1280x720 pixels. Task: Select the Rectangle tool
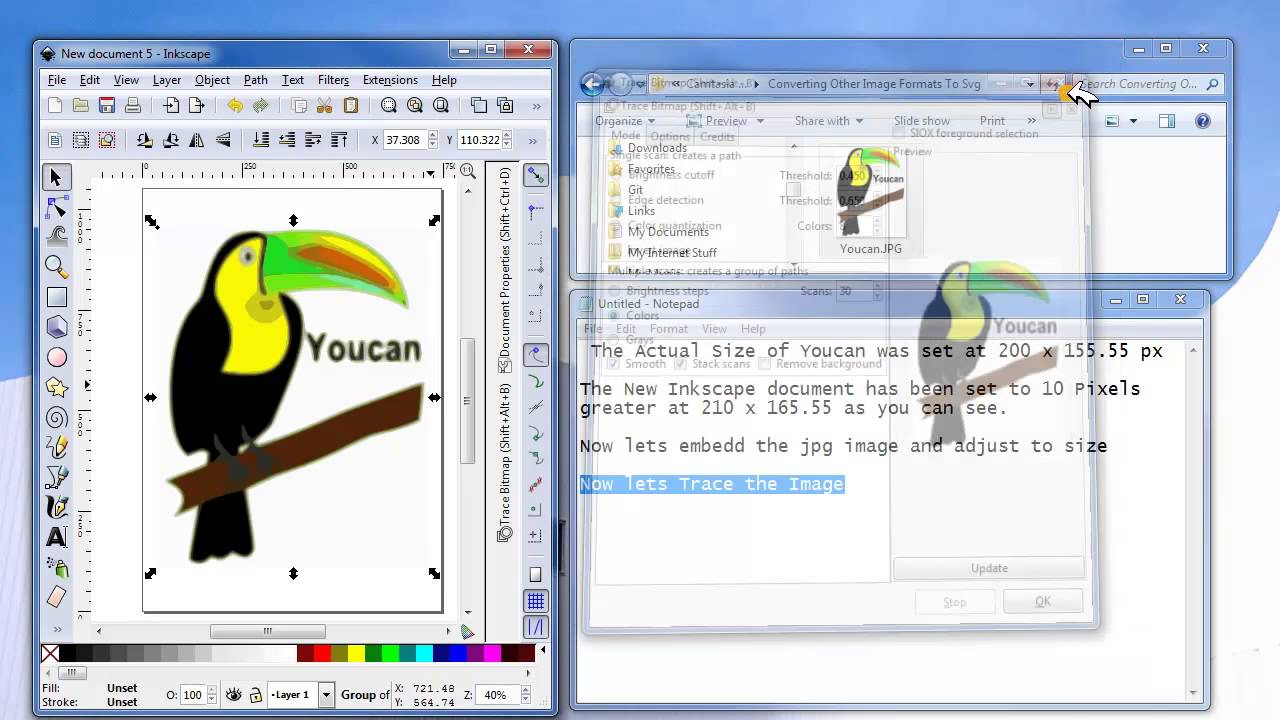point(56,295)
